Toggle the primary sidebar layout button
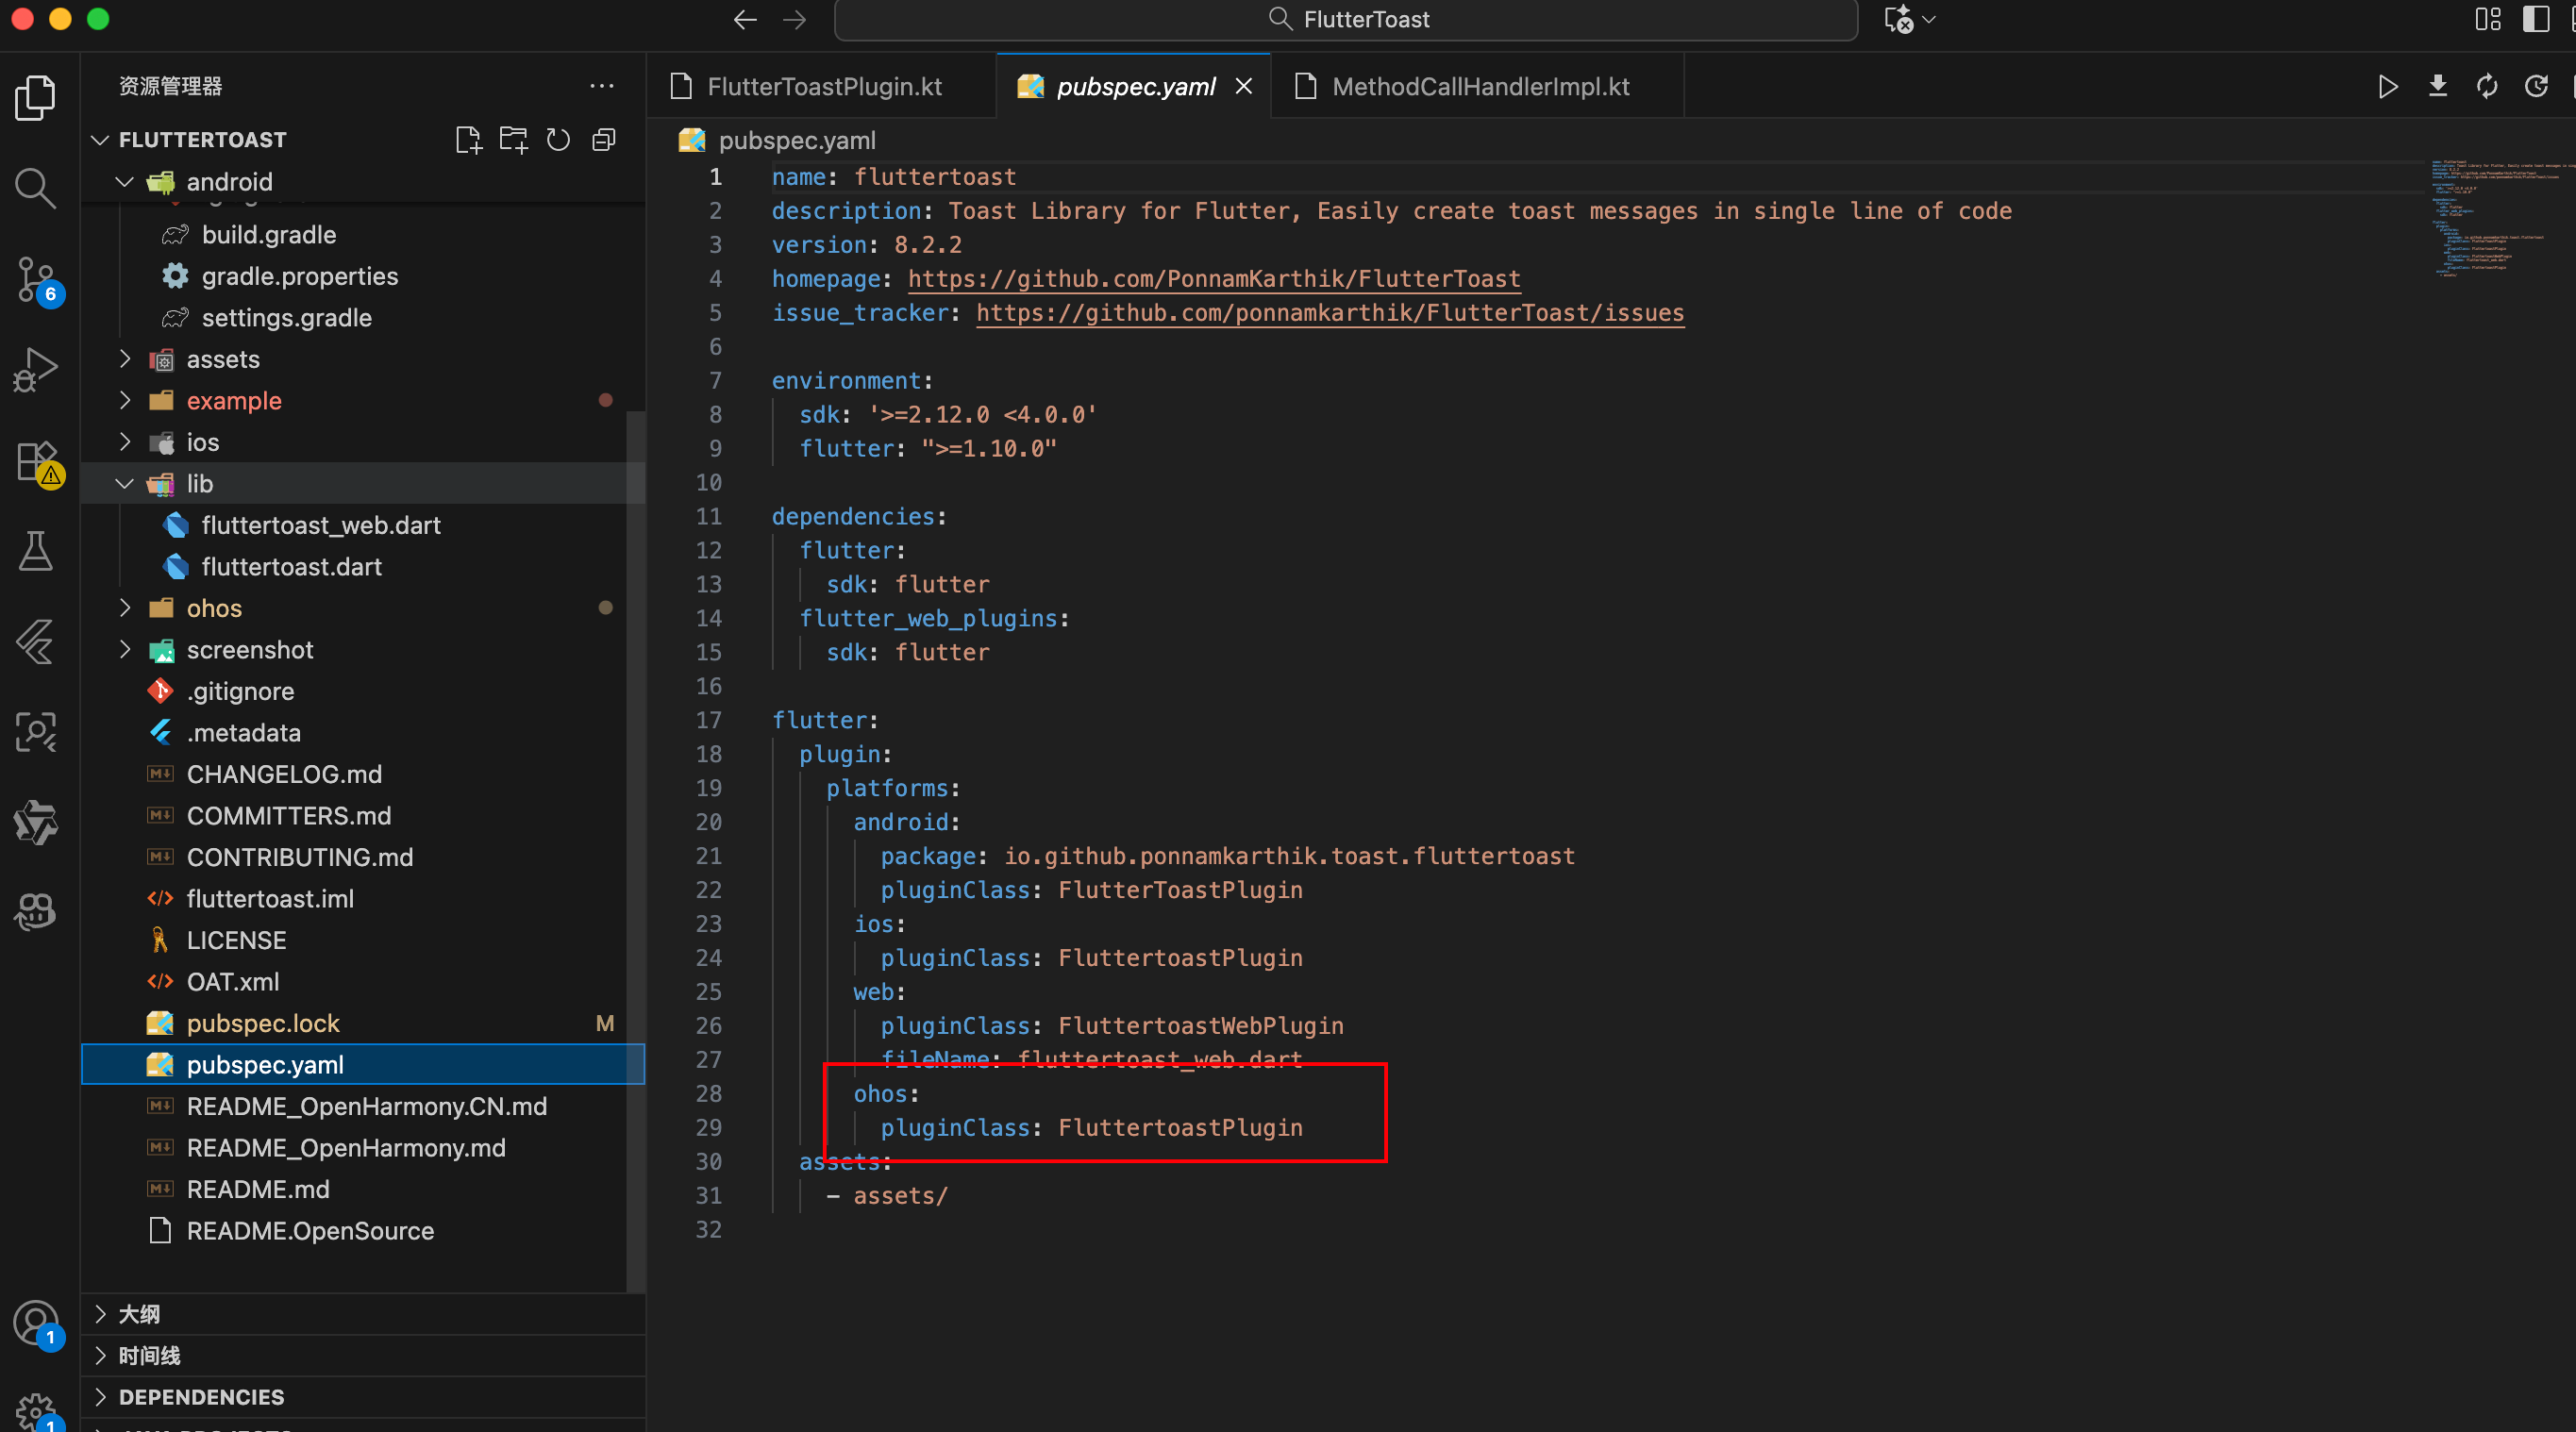The image size is (2576, 1432). [x=2535, y=19]
